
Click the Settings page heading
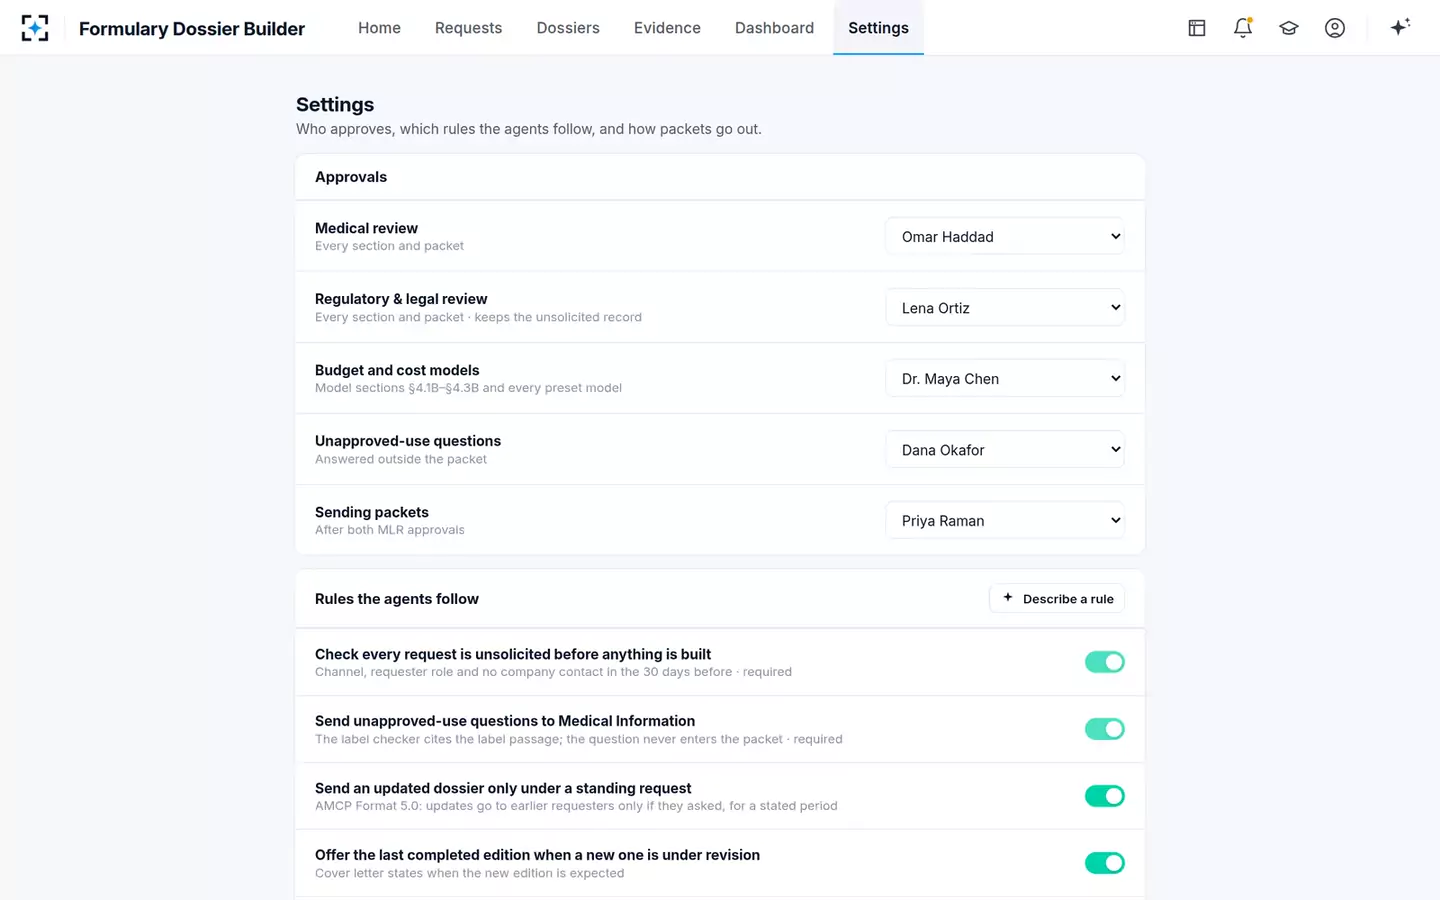click(335, 105)
